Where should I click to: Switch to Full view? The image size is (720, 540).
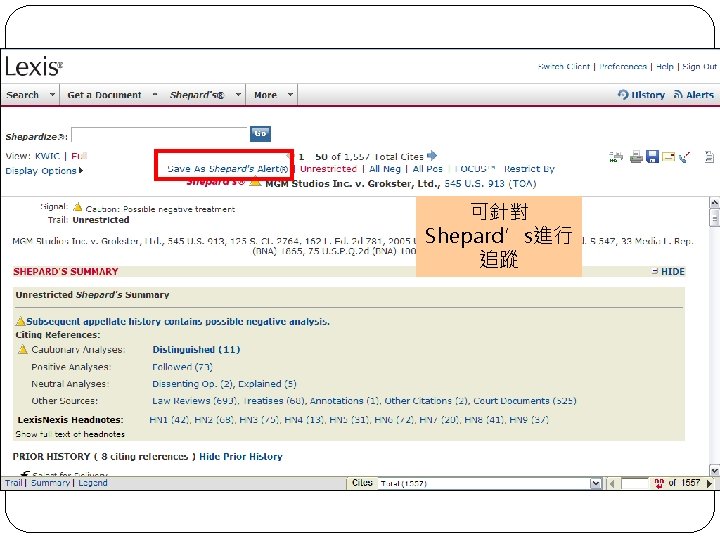point(79,156)
